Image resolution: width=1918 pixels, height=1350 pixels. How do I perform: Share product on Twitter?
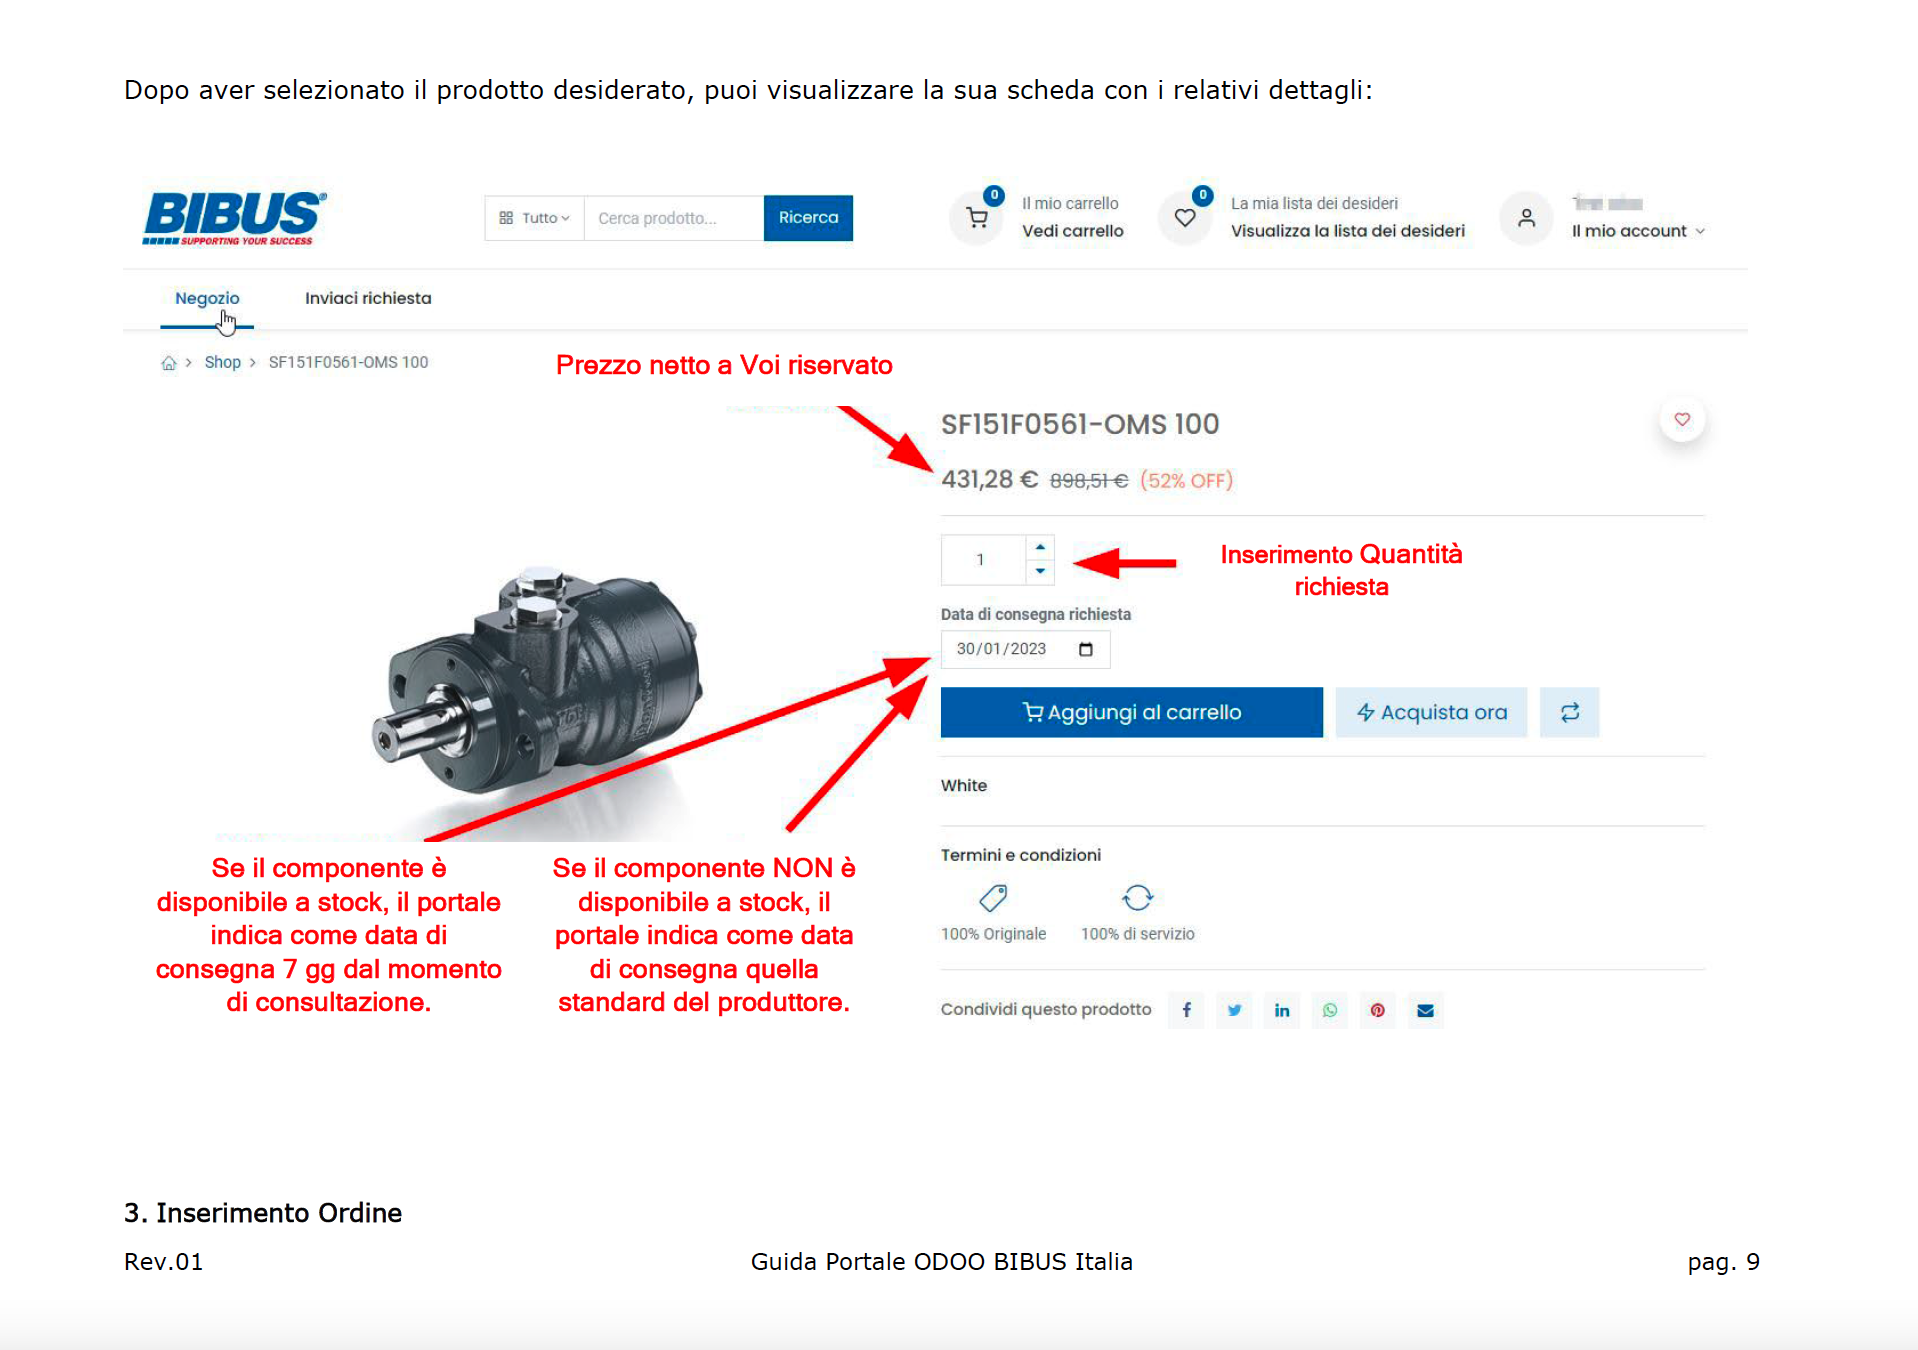pyautogui.click(x=1234, y=1010)
